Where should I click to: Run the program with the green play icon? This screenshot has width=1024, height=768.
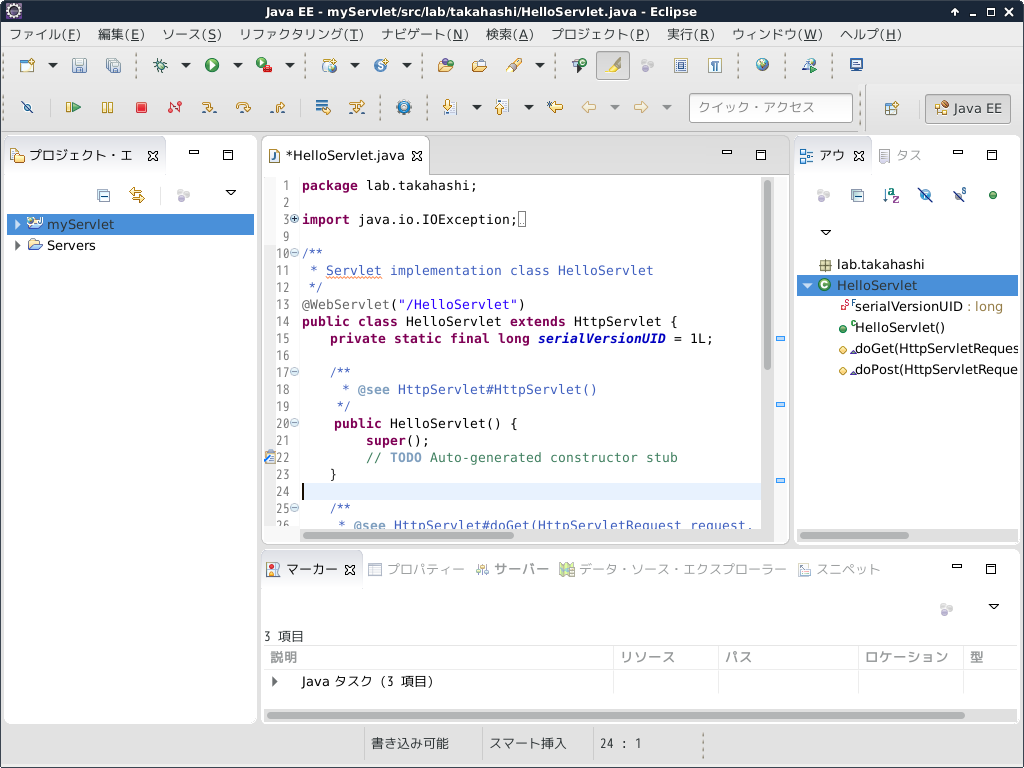212,65
